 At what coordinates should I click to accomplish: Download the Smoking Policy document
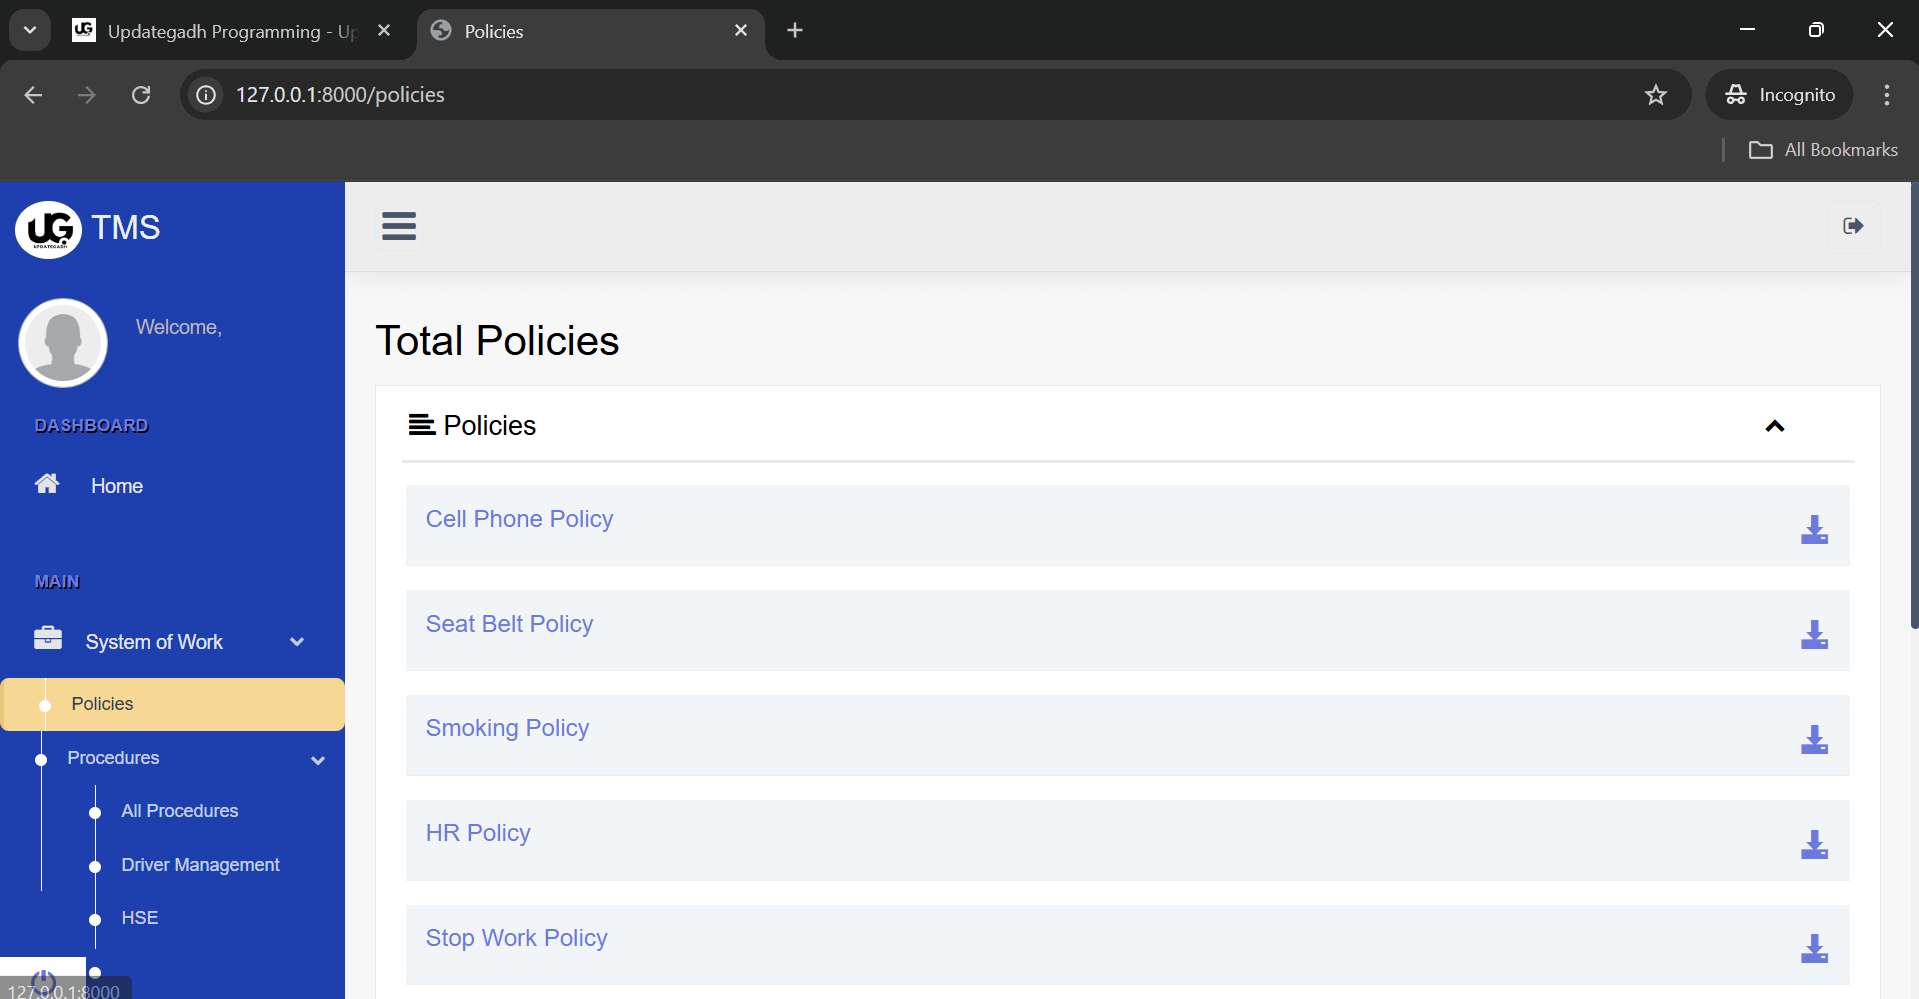(1814, 740)
